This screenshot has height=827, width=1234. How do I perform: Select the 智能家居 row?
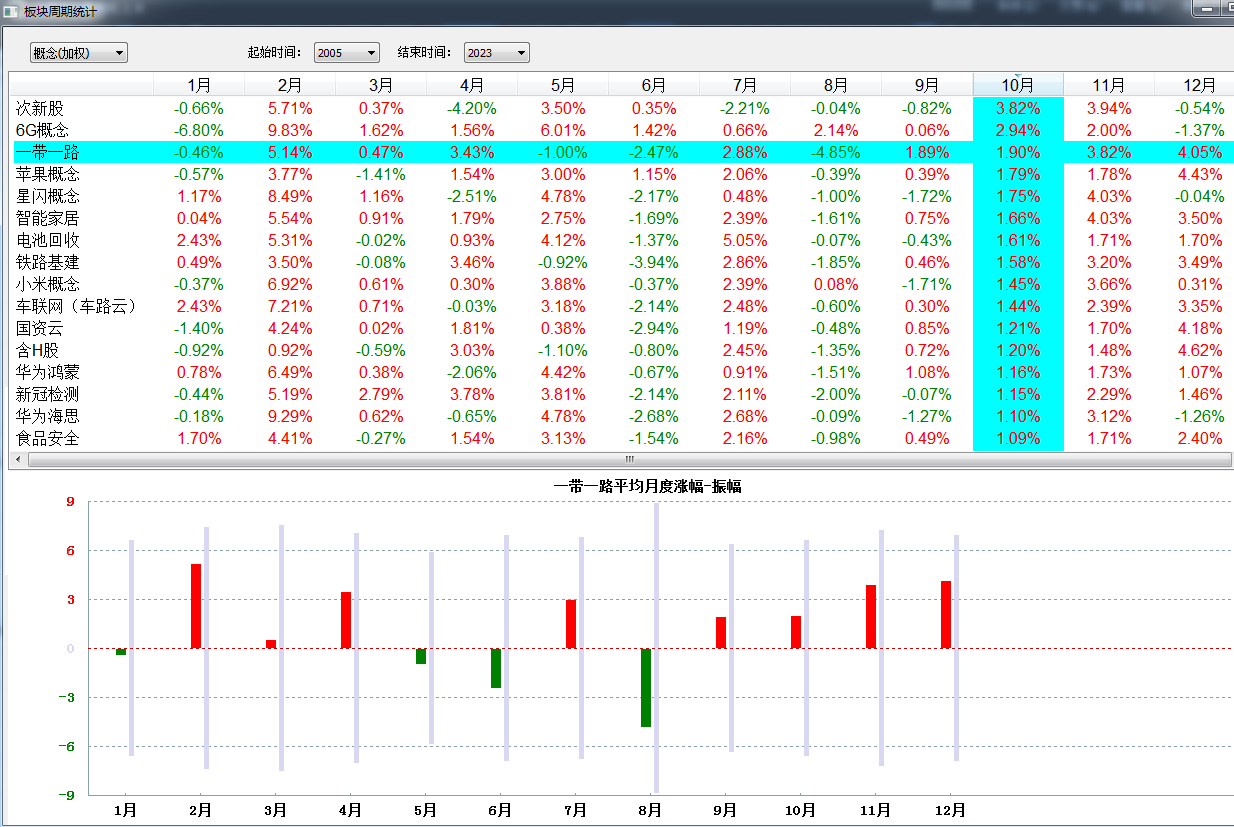pyautogui.click(x=621, y=218)
